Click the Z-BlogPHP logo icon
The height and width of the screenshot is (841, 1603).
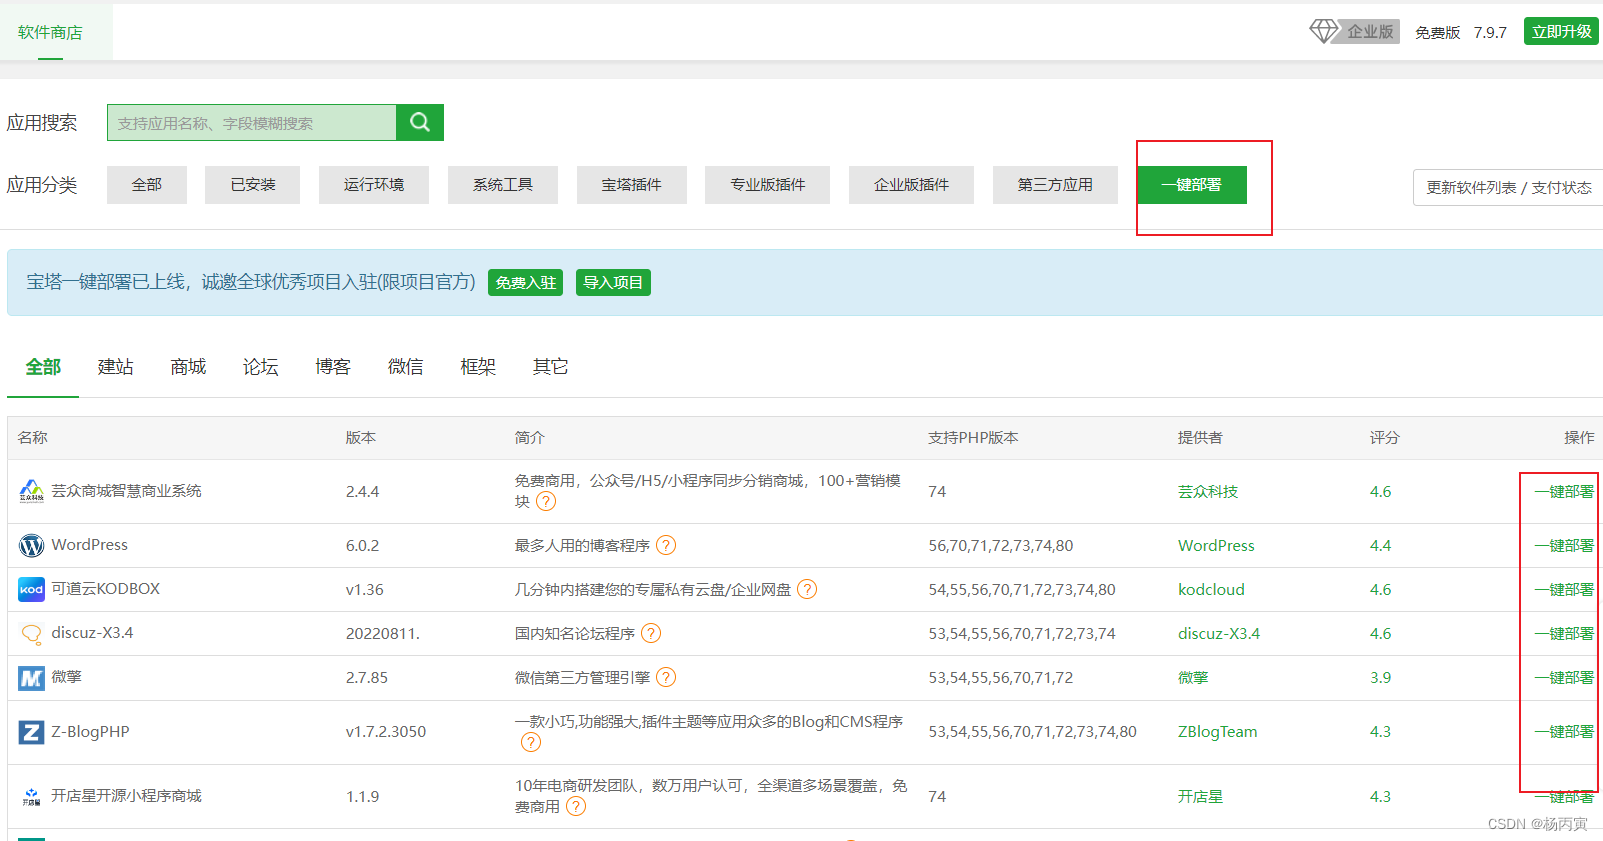pyautogui.click(x=31, y=732)
